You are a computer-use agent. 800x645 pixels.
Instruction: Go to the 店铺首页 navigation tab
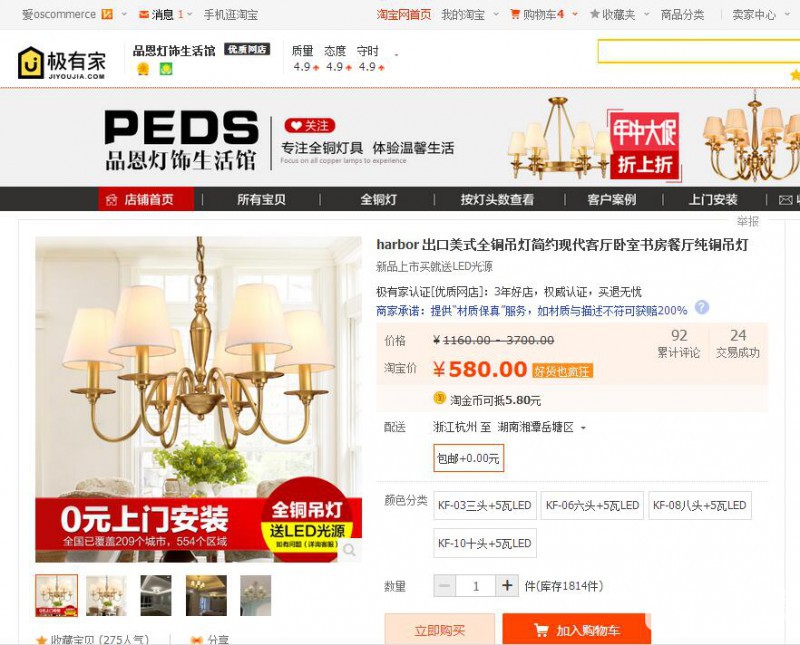146,199
